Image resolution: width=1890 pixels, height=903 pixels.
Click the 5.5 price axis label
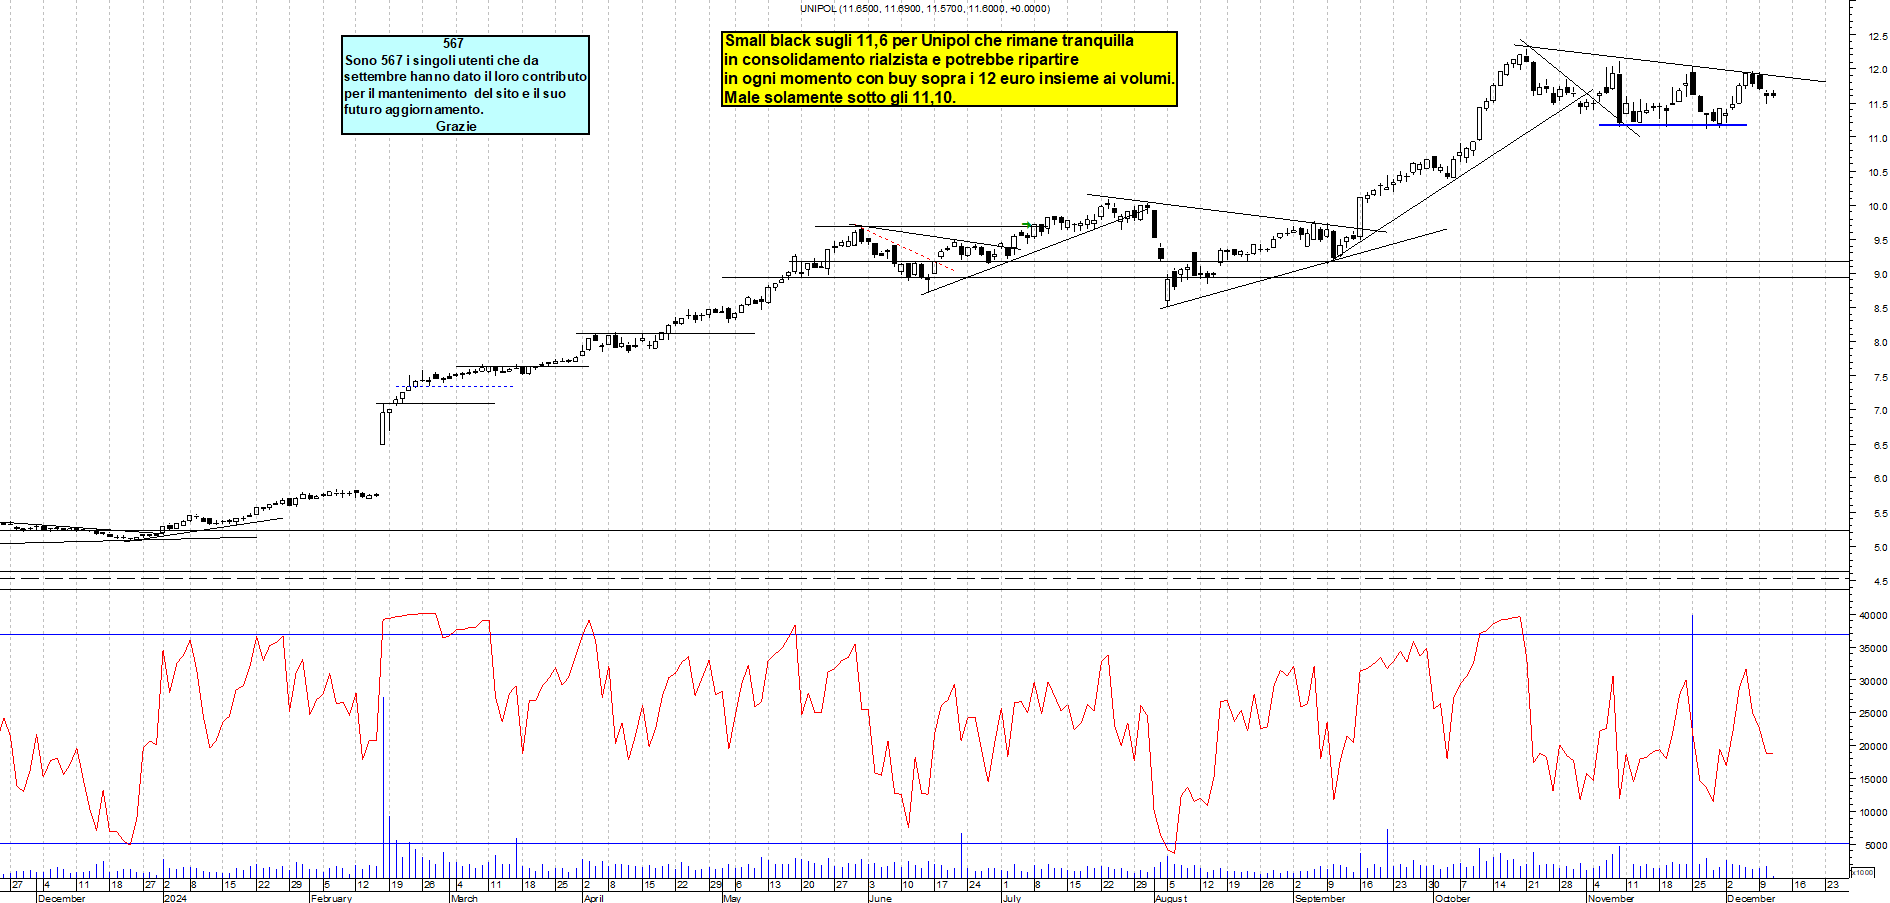coord(1879,513)
